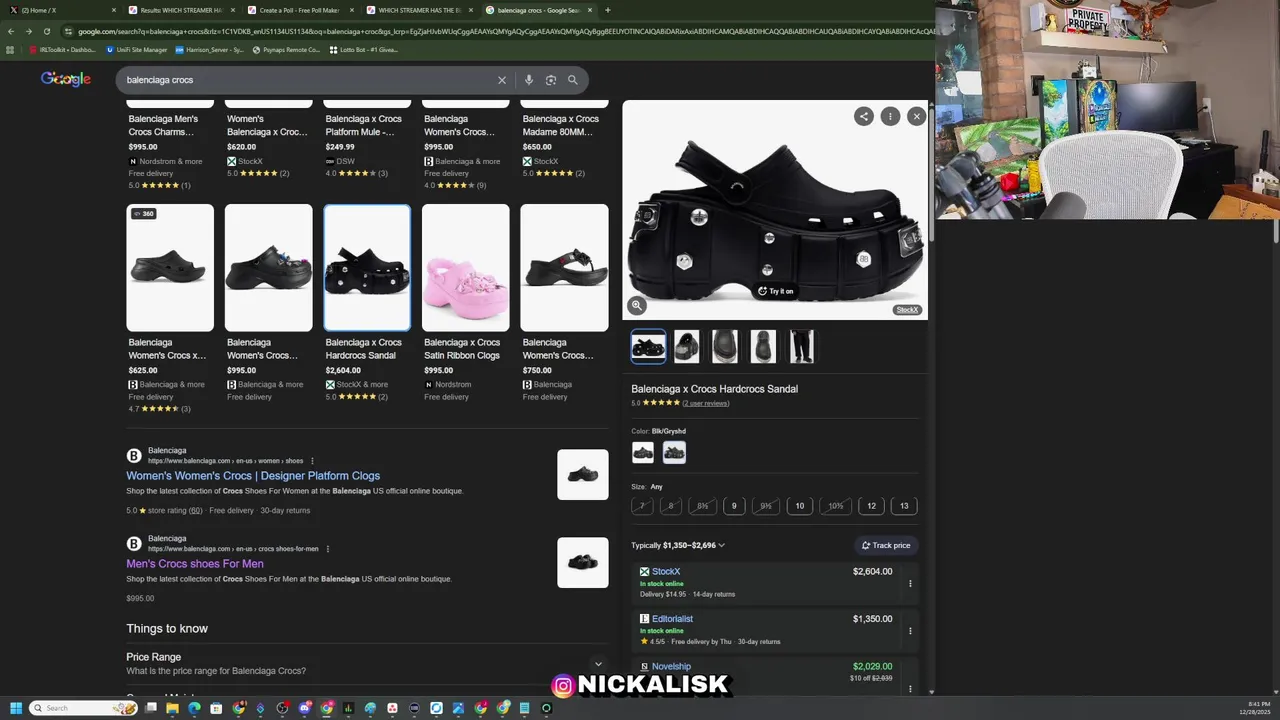This screenshot has width=1280, height=720.
Task: Click the Try it on button
Action: tap(775, 291)
